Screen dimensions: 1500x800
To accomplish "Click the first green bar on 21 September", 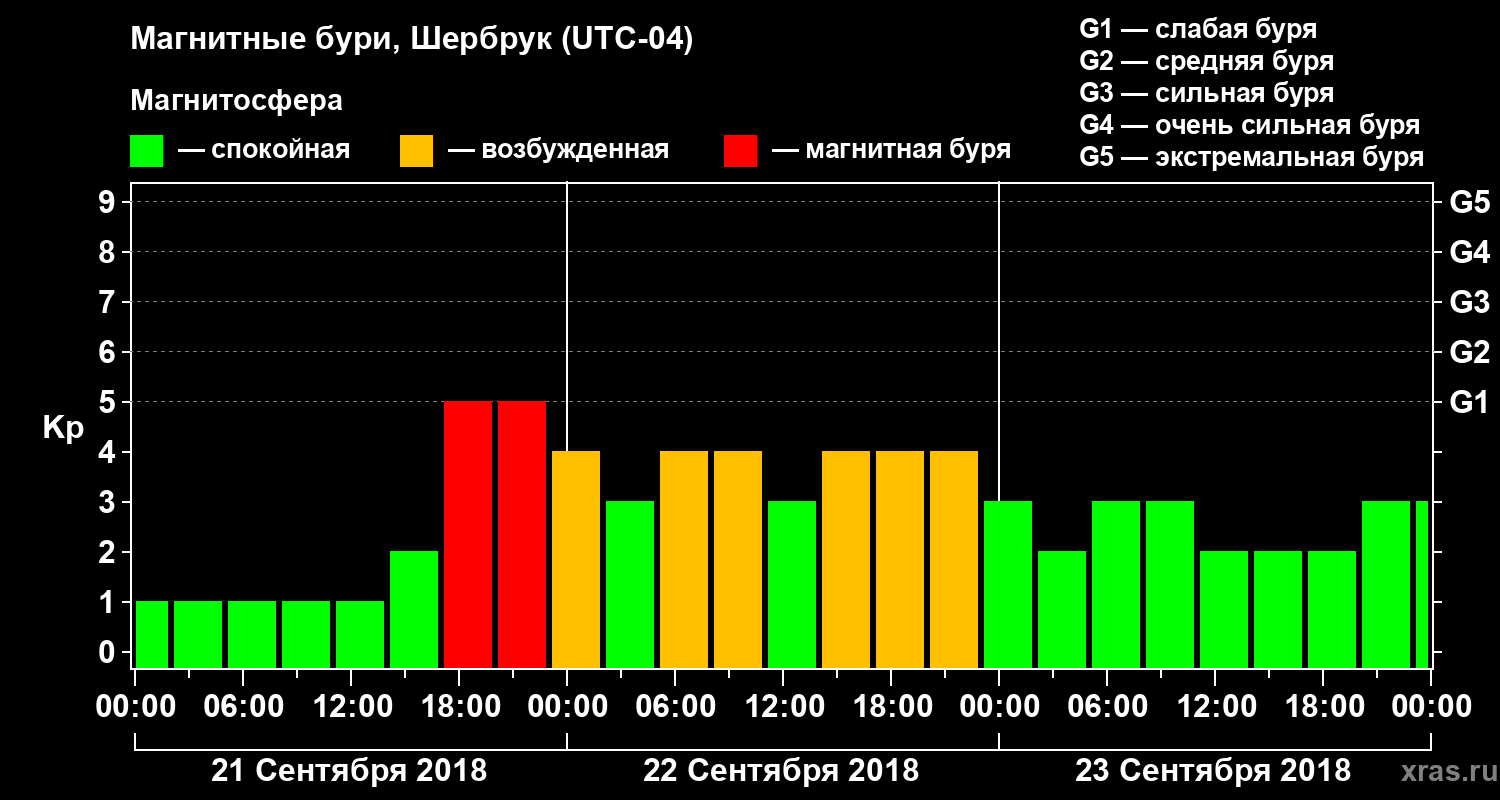I will [152, 634].
